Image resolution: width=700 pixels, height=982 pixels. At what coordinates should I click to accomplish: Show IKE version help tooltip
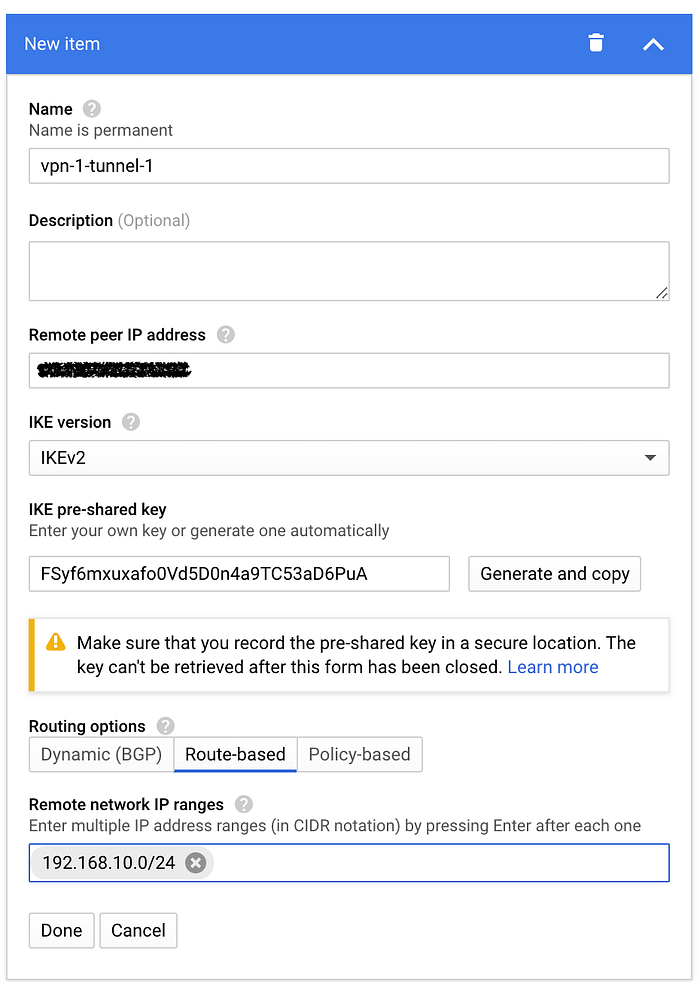coord(131,422)
